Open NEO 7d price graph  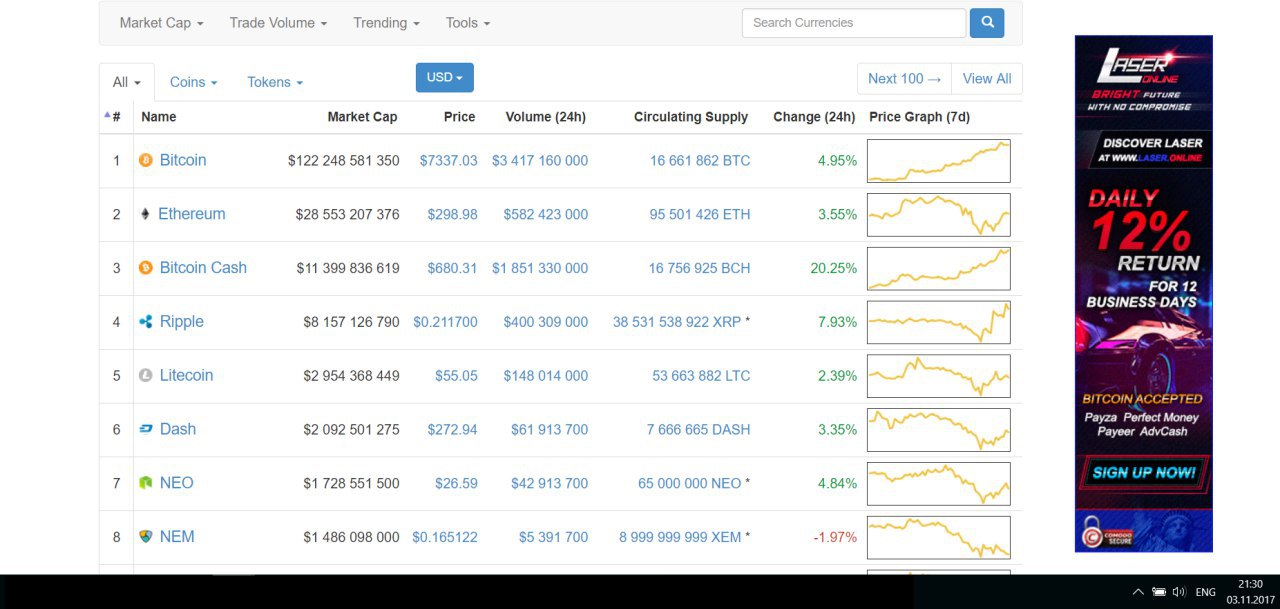[939, 484]
